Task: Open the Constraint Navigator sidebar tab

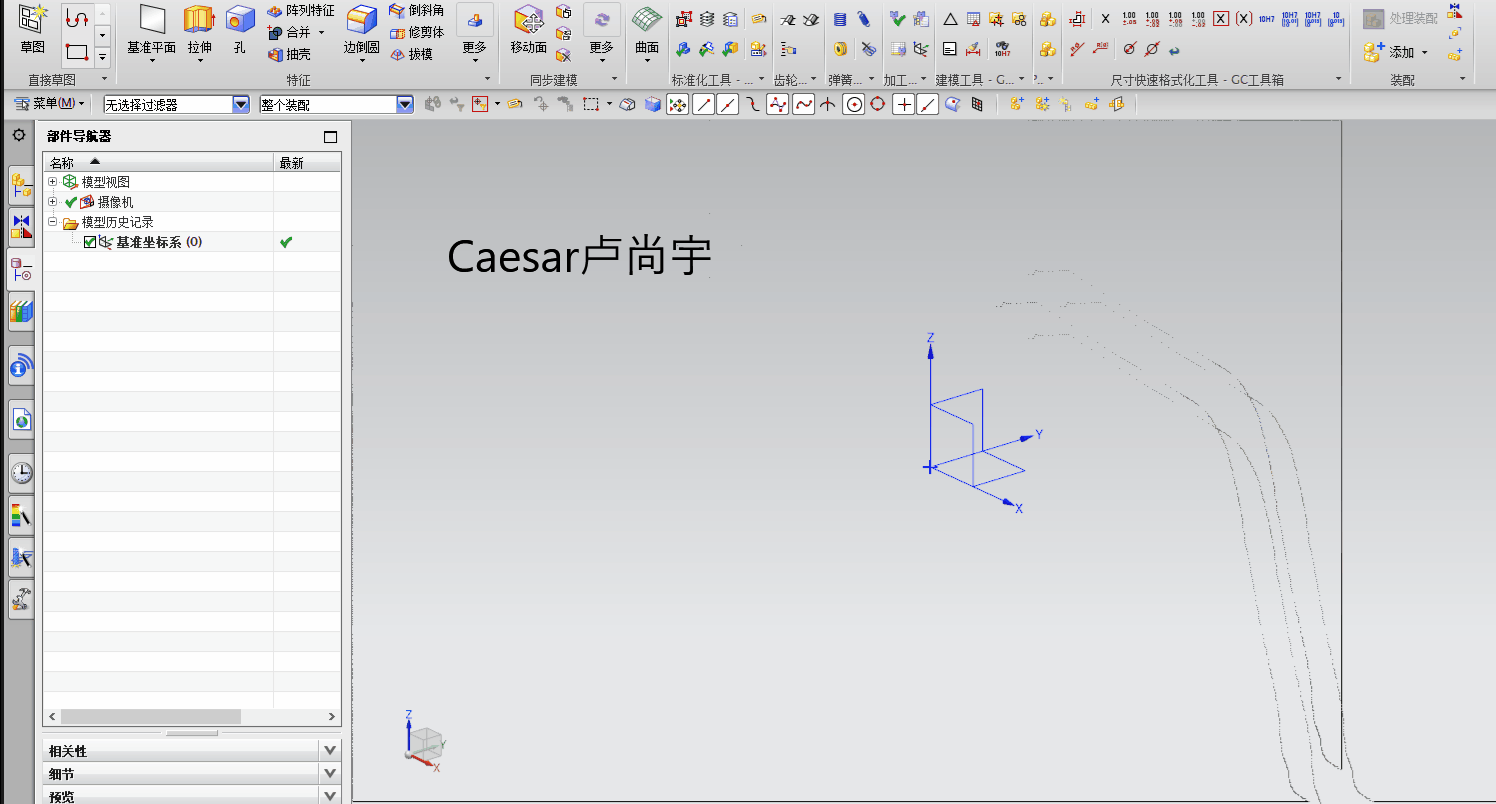Action: coord(21,225)
